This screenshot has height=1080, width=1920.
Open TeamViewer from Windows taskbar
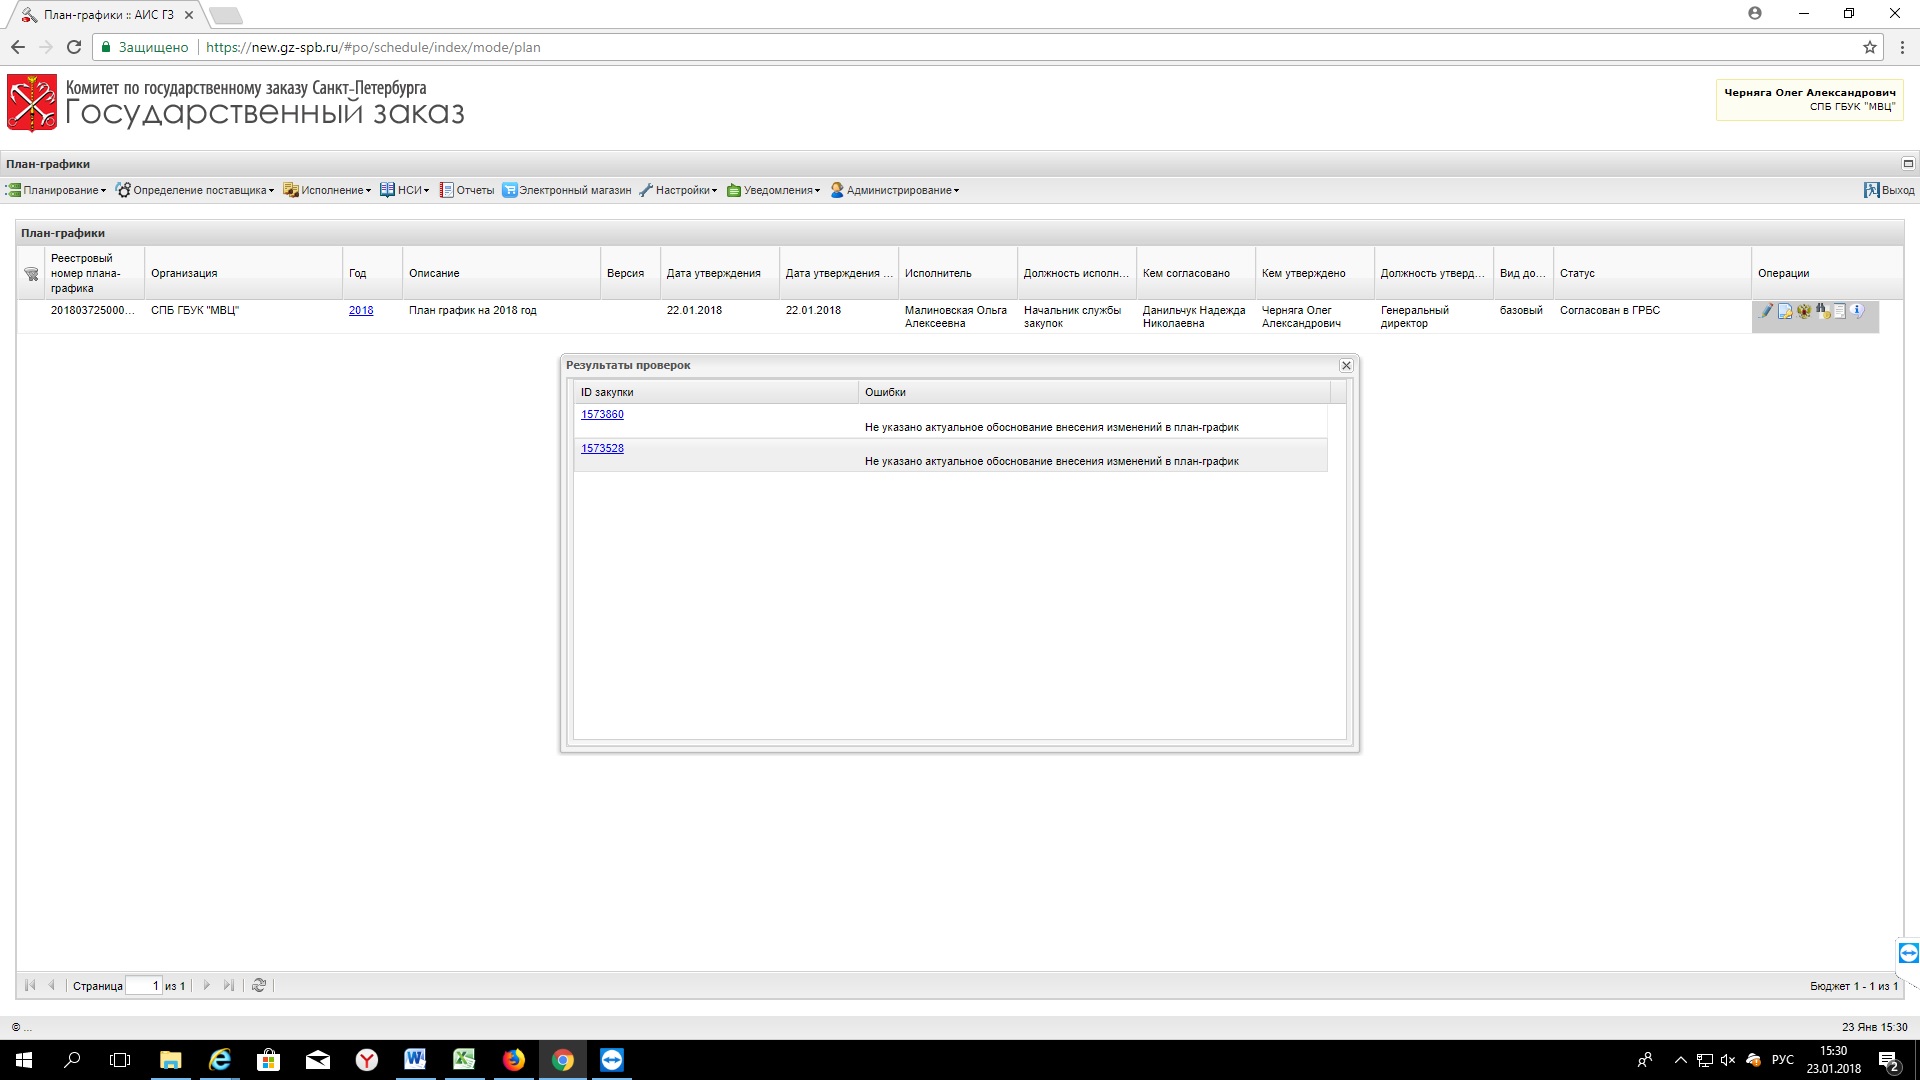point(612,1060)
